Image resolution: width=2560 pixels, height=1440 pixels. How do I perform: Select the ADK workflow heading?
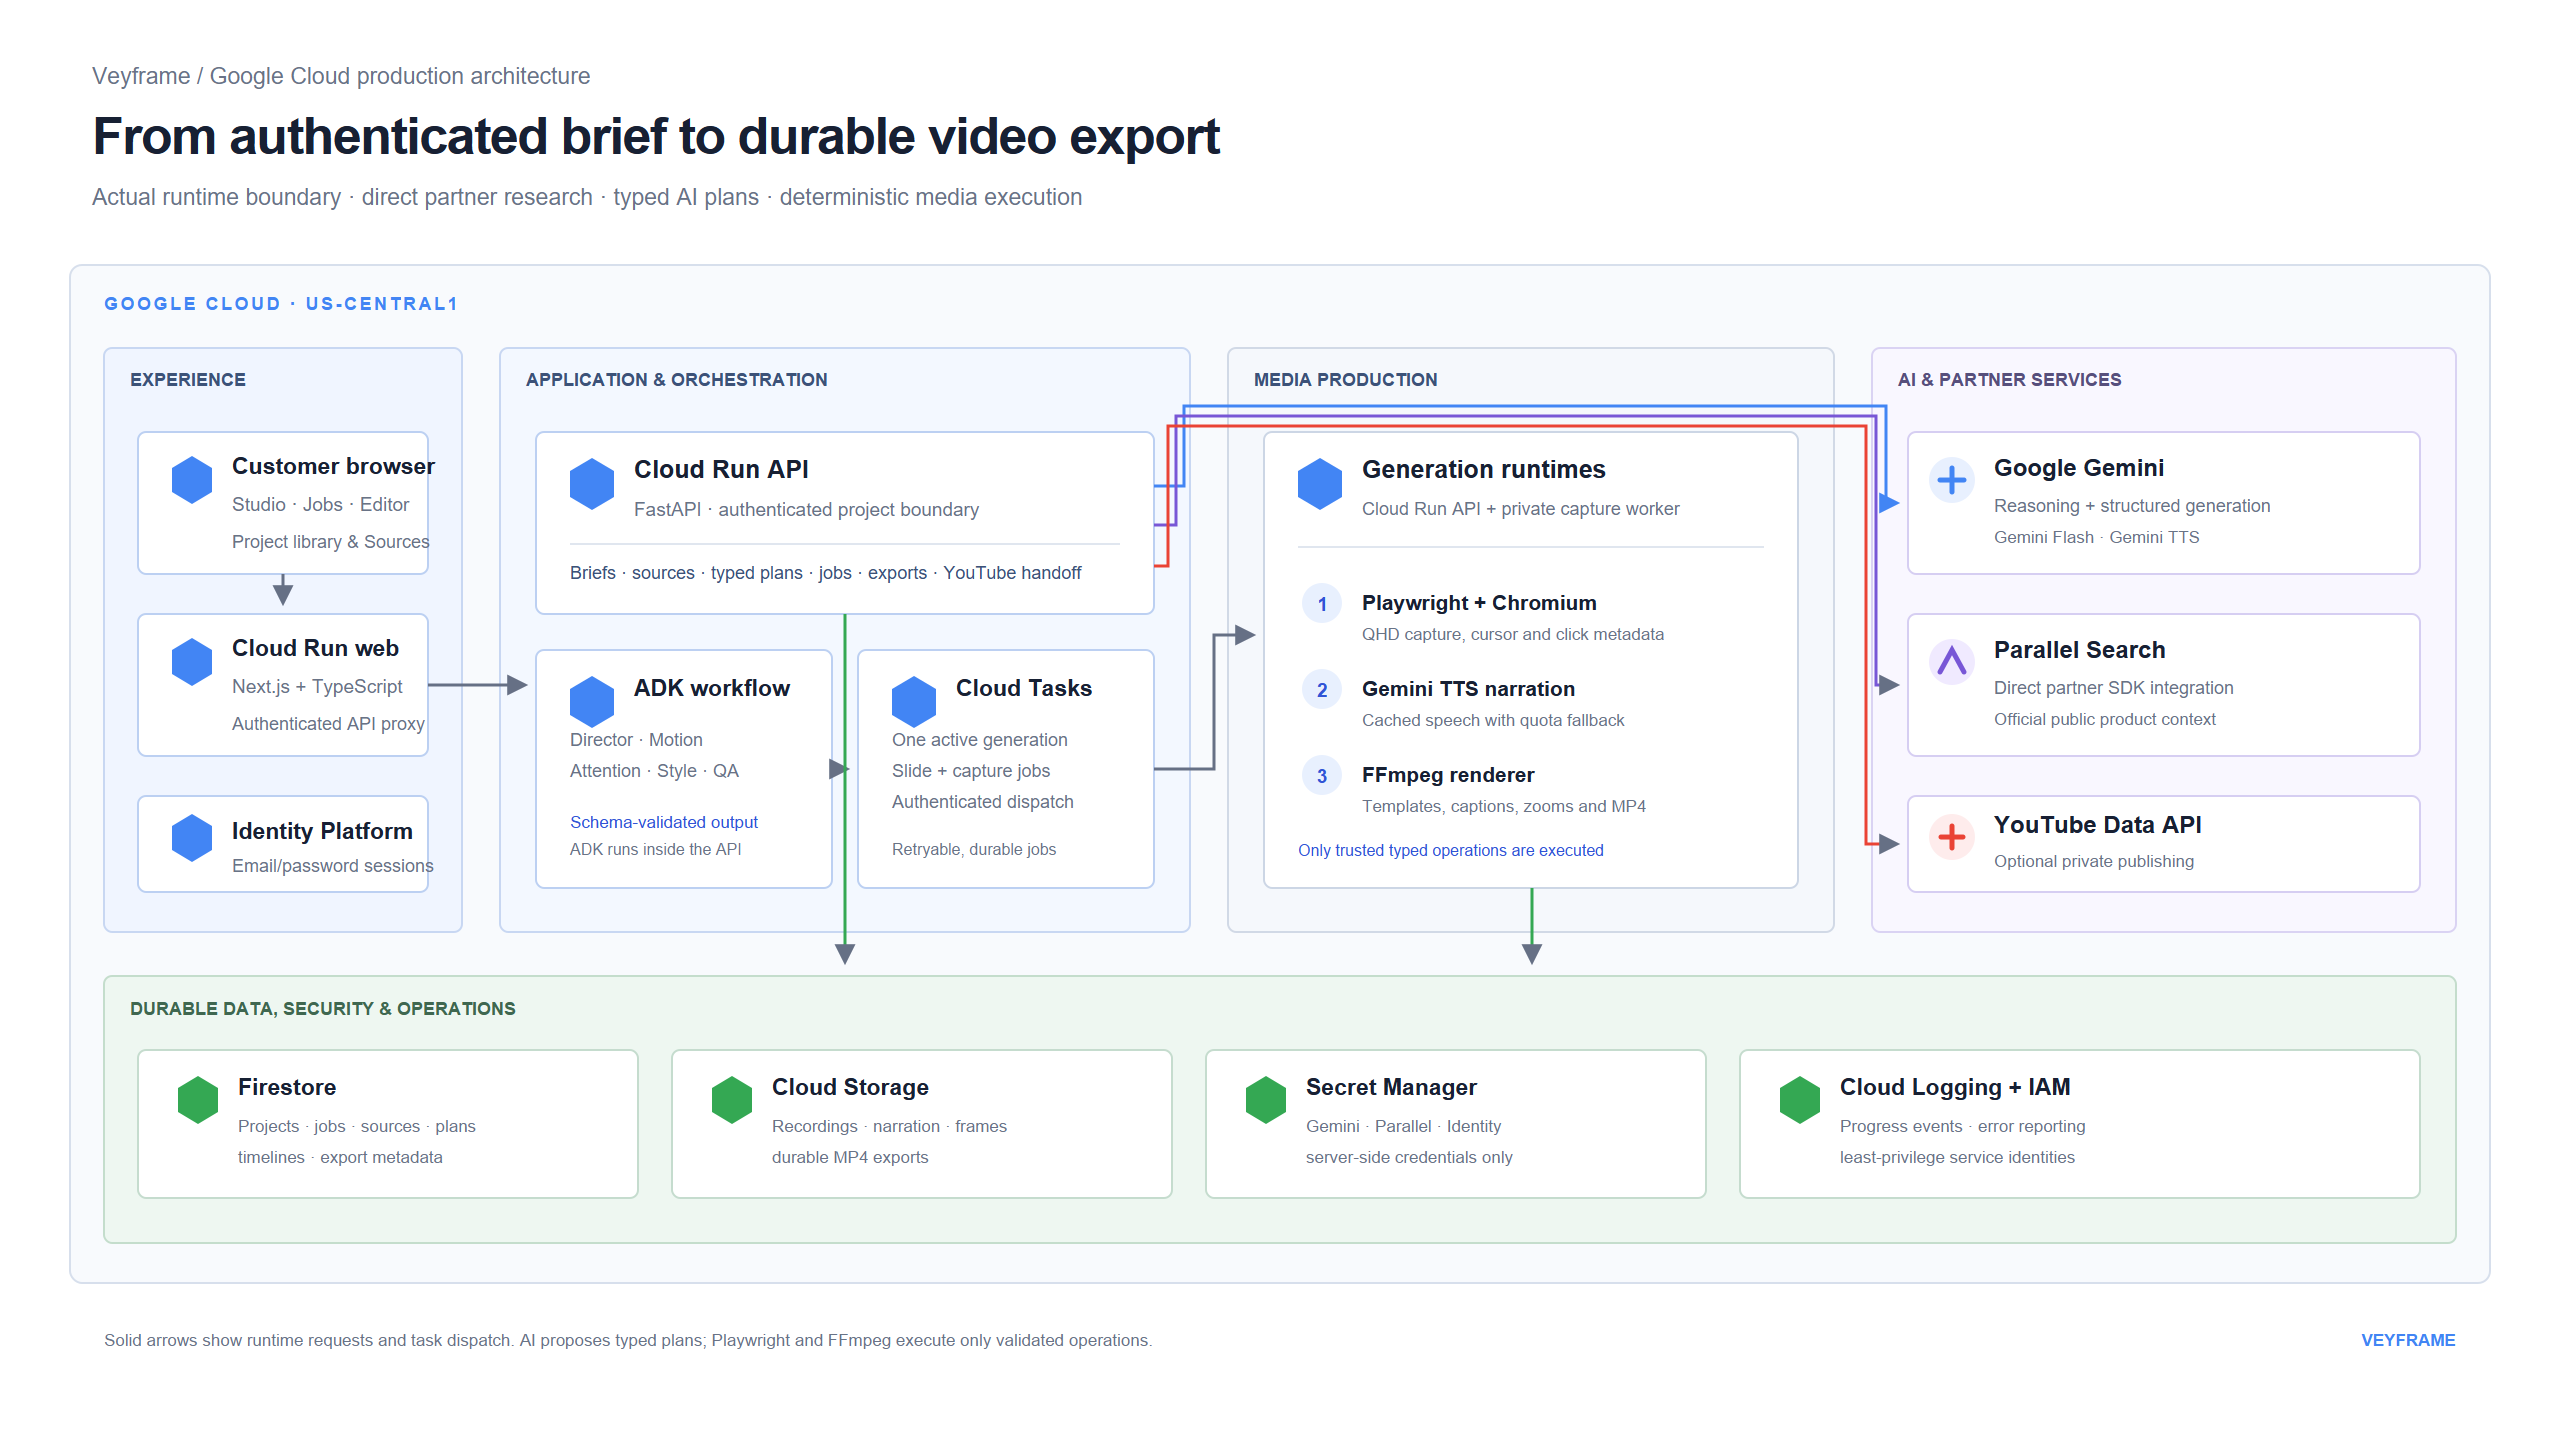pos(712,688)
